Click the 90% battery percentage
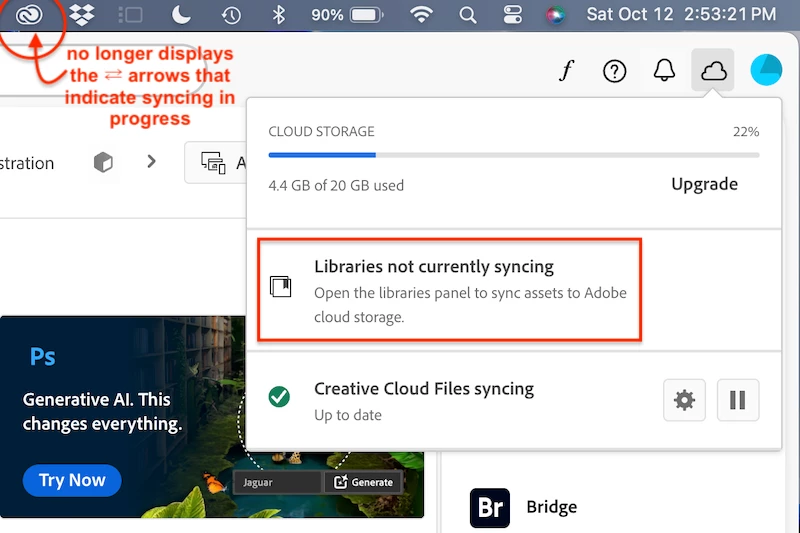Image resolution: width=800 pixels, height=533 pixels. (327, 15)
